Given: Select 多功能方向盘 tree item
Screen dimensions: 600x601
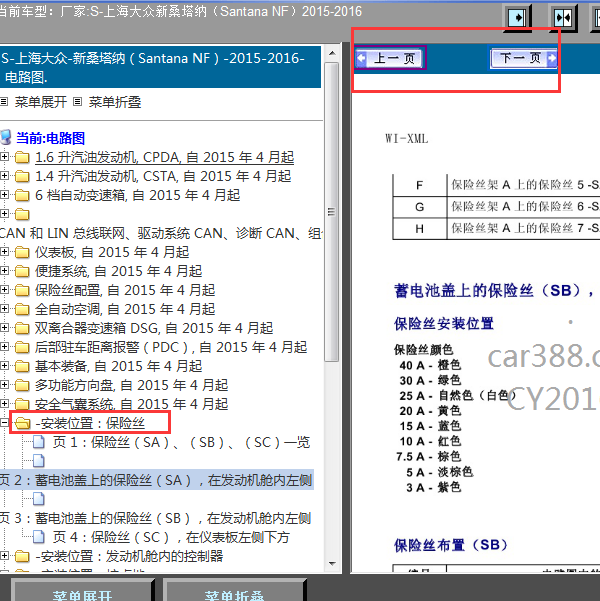Looking at the screenshot, I should point(132,385).
